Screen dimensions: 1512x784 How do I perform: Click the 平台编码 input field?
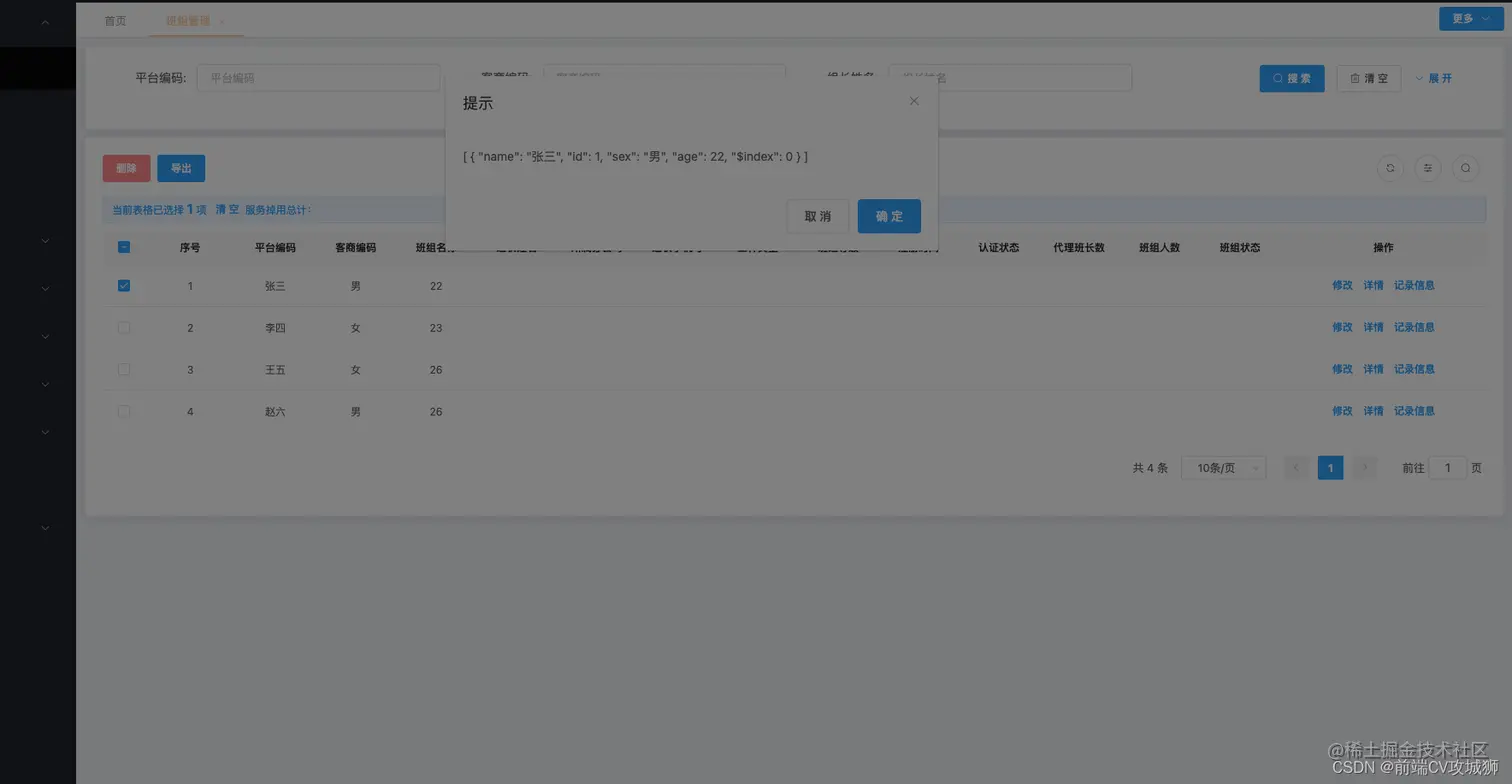(x=318, y=78)
